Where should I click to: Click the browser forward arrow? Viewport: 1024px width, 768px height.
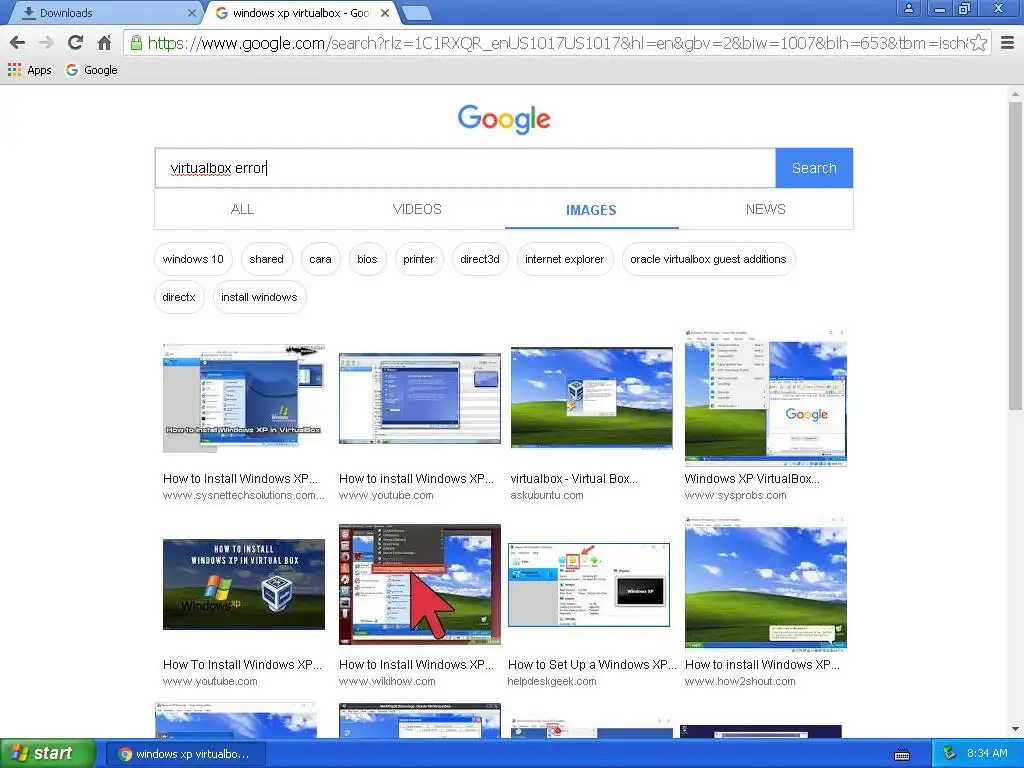(x=46, y=43)
